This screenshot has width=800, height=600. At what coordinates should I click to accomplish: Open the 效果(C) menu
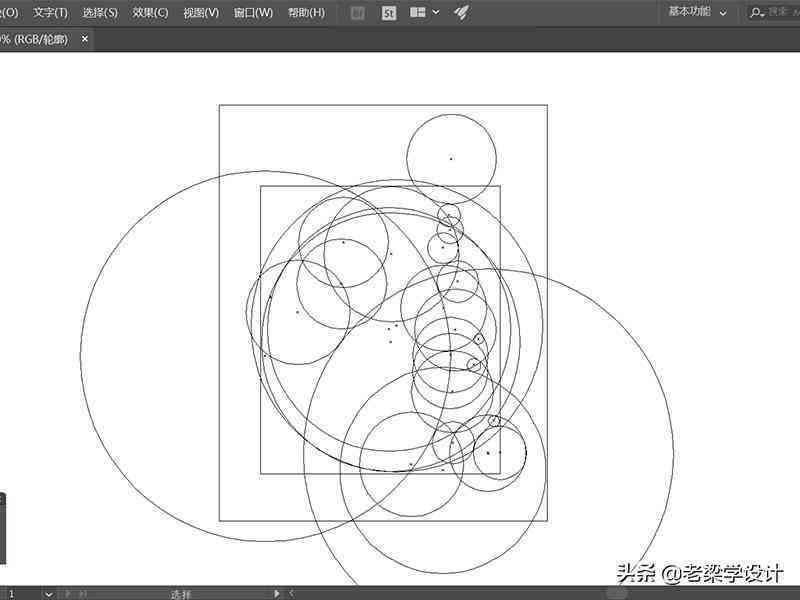pyautogui.click(x=150, y=13)
